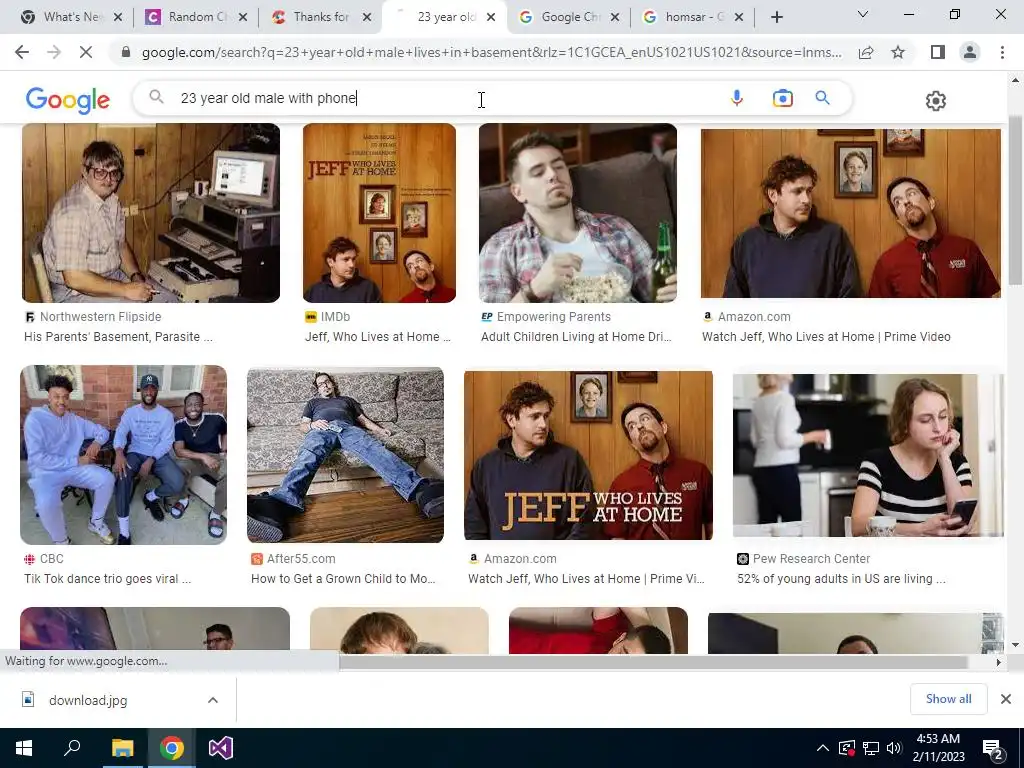The height and width of the screenshot is (768, 1024).
Task: Close the What's New tab
Action: [118, 17]
